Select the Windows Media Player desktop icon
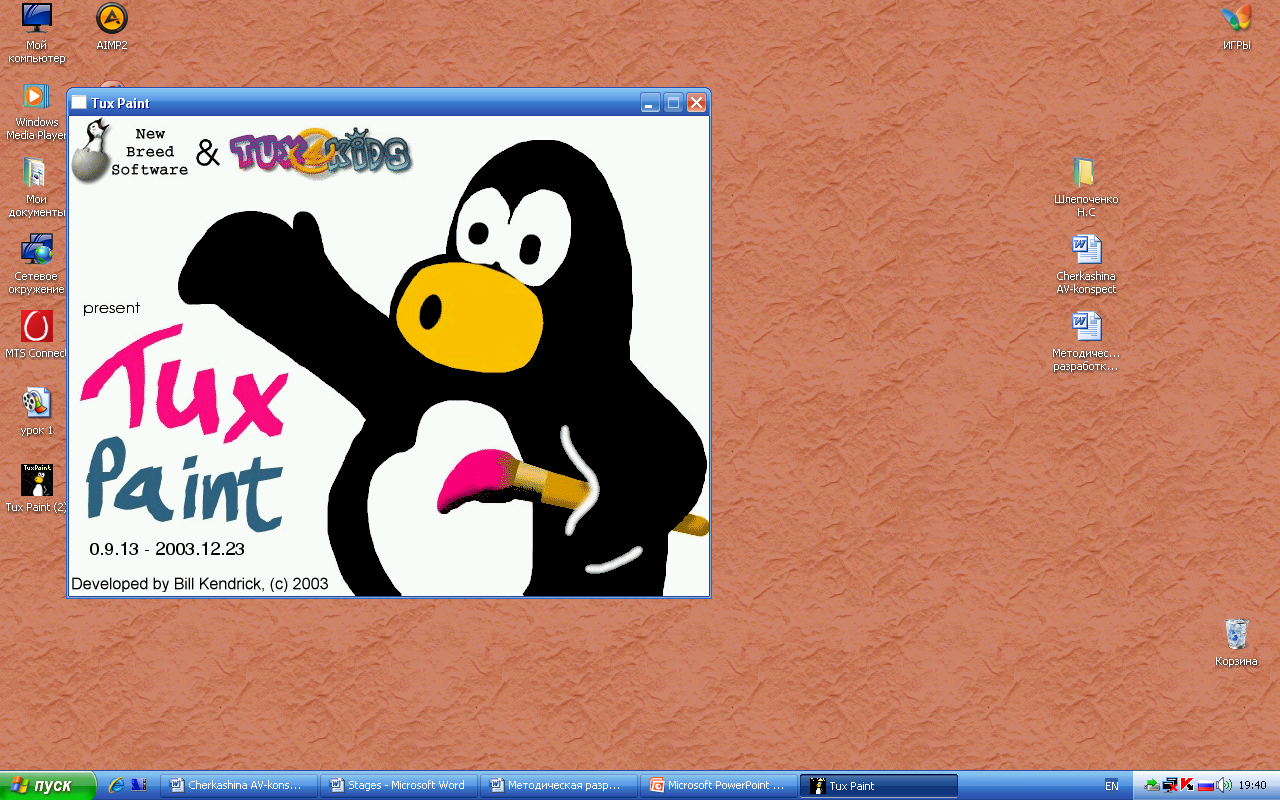This screenshot has width=1280, height=800. coord(37,112)
